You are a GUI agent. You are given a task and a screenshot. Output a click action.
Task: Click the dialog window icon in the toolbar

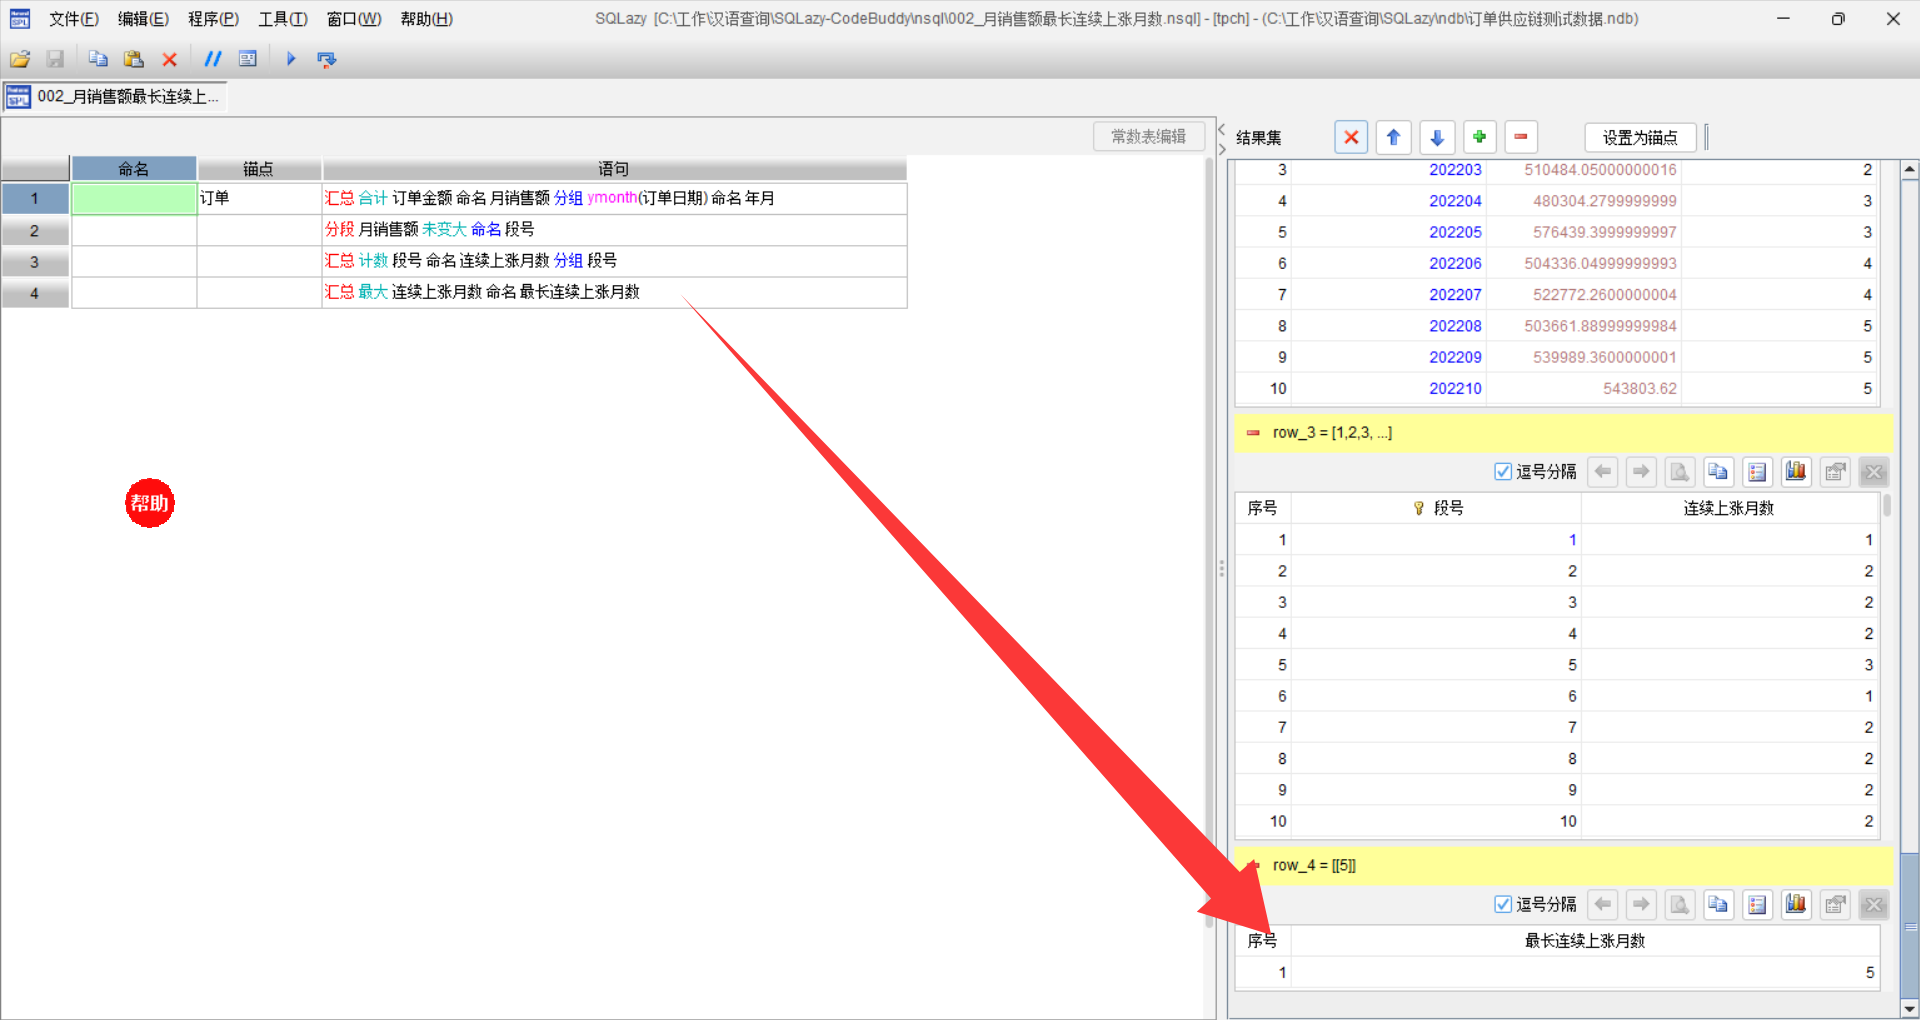click(x=248, y=59)
